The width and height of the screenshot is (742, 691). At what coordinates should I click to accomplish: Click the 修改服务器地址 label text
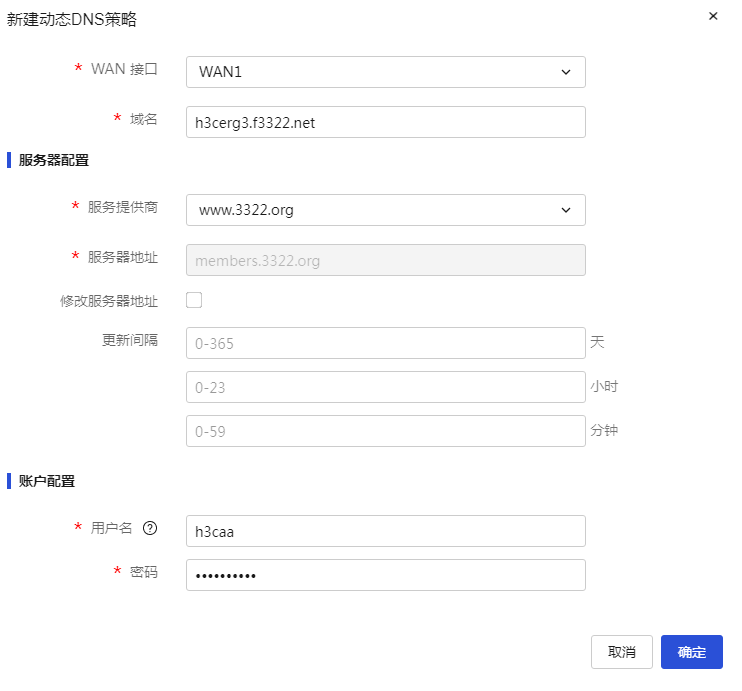click(x=109, y=301)
